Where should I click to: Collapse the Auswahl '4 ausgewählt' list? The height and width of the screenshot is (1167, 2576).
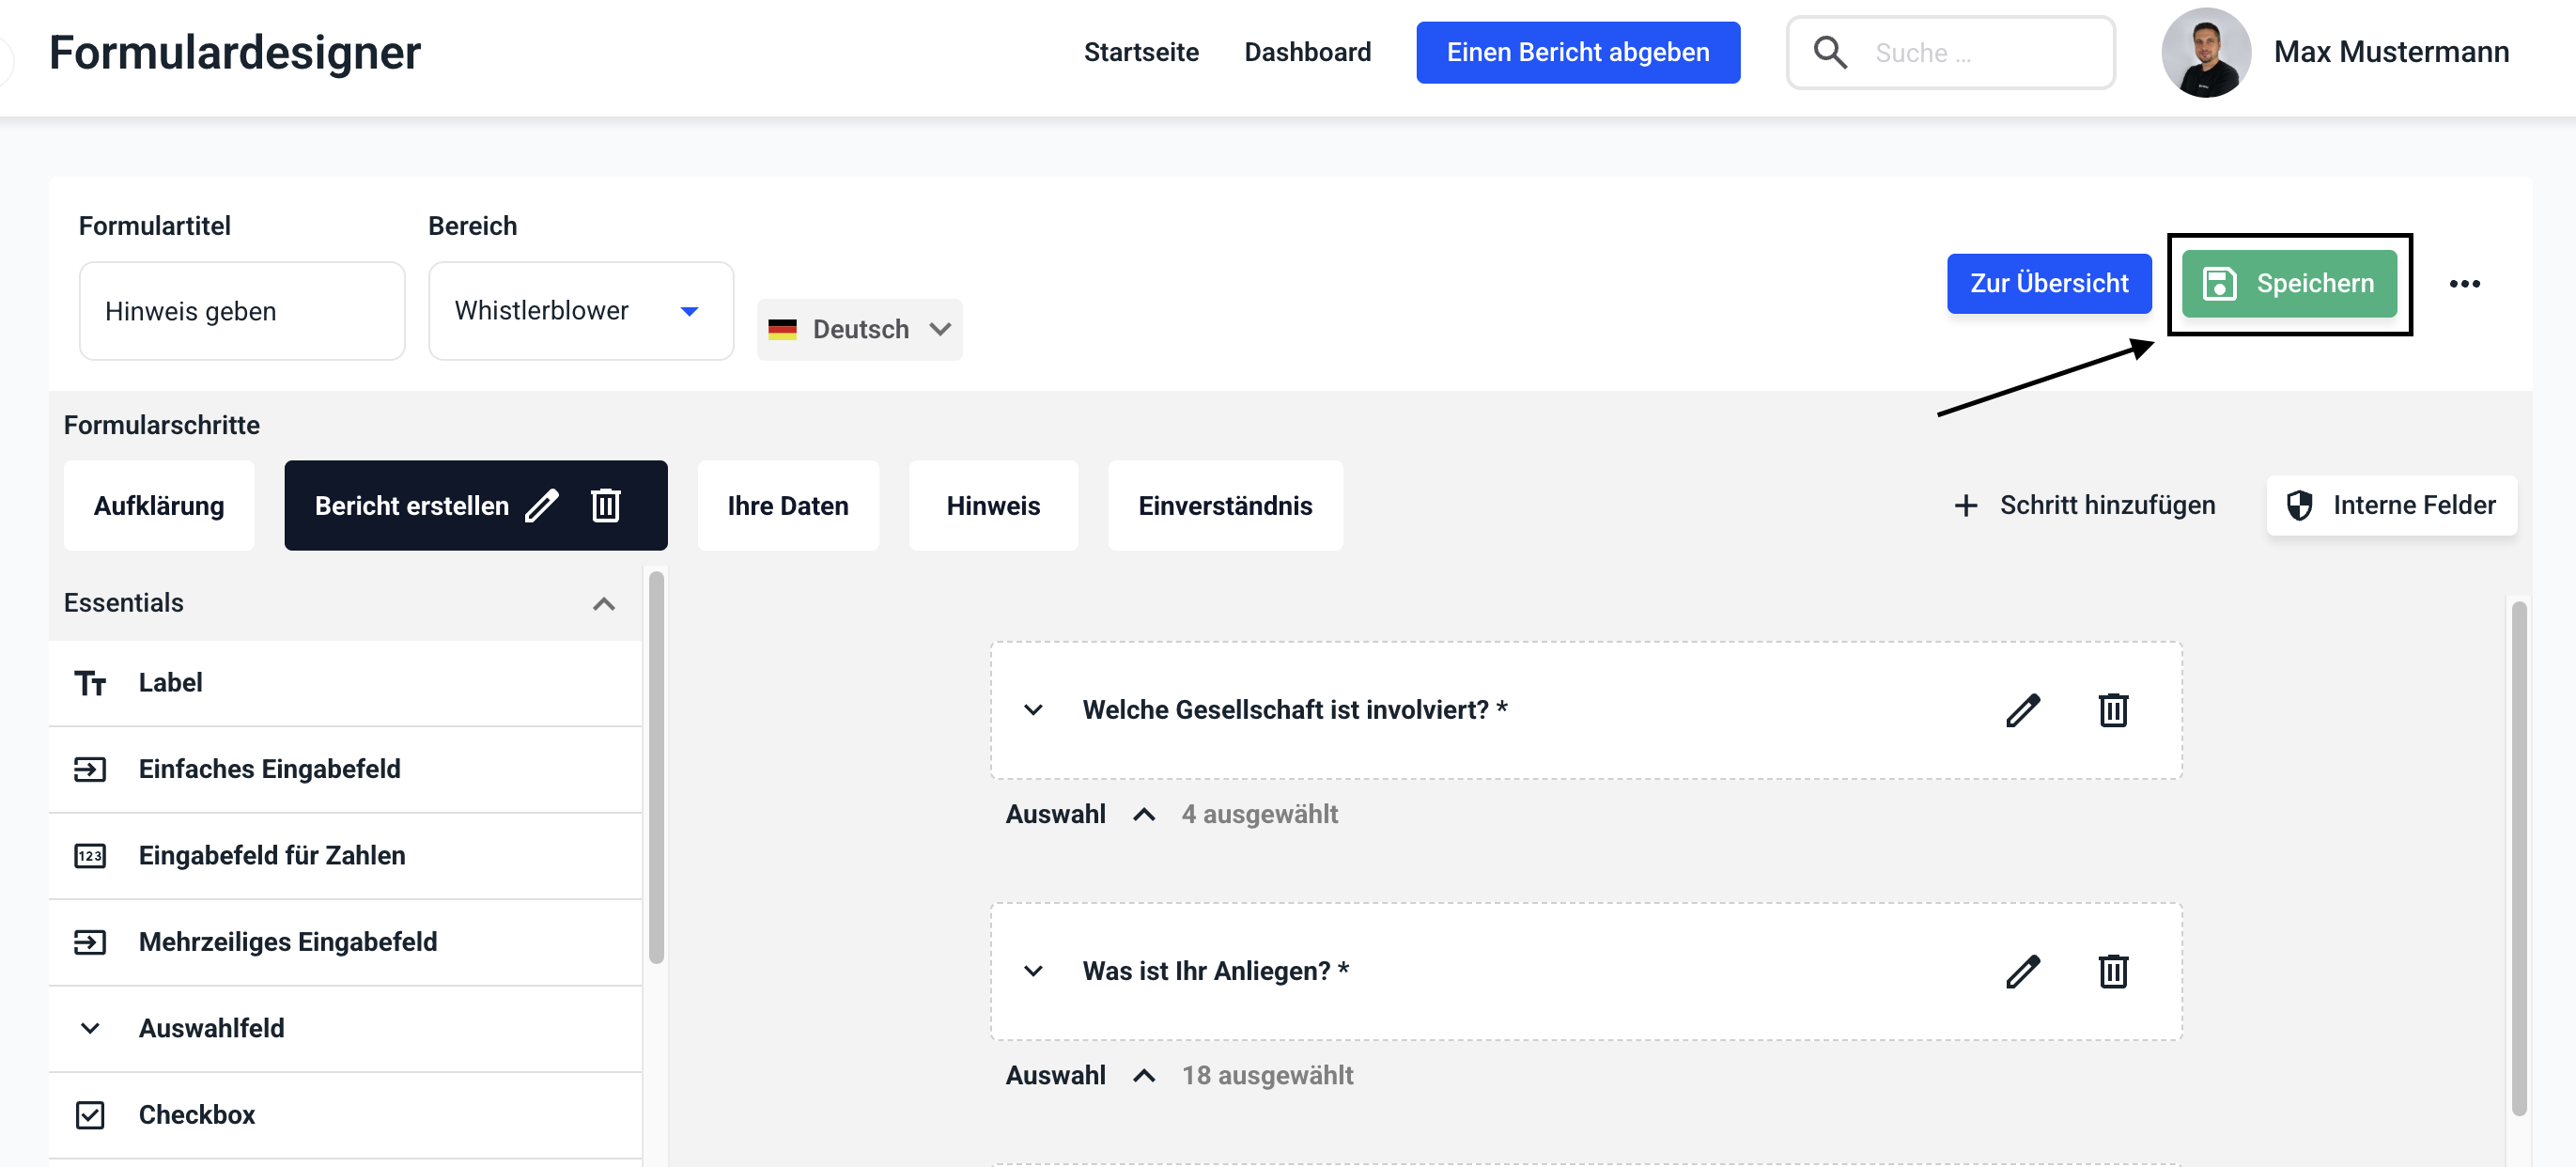pyautogui.click(x=1144, y=815)
